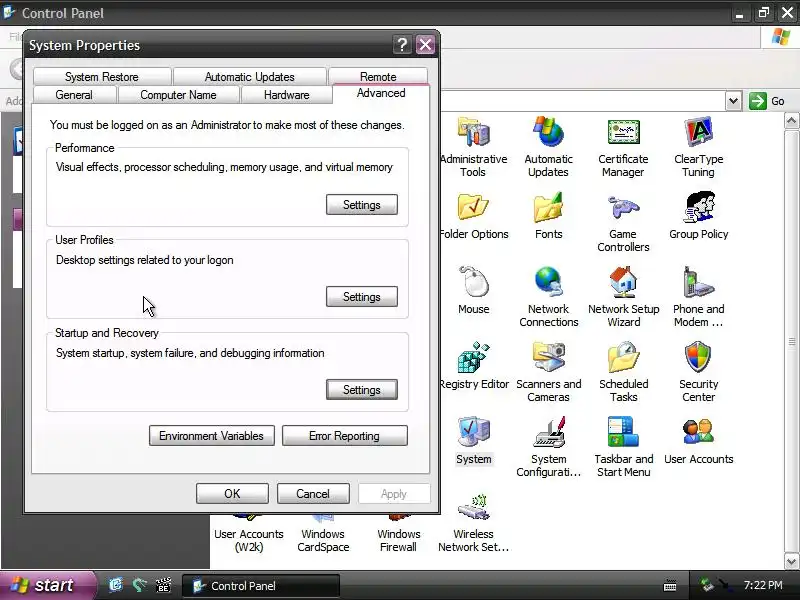Switch to the Remote tab
The width and height of the screenshot is (800, 600).
(378, 77)
